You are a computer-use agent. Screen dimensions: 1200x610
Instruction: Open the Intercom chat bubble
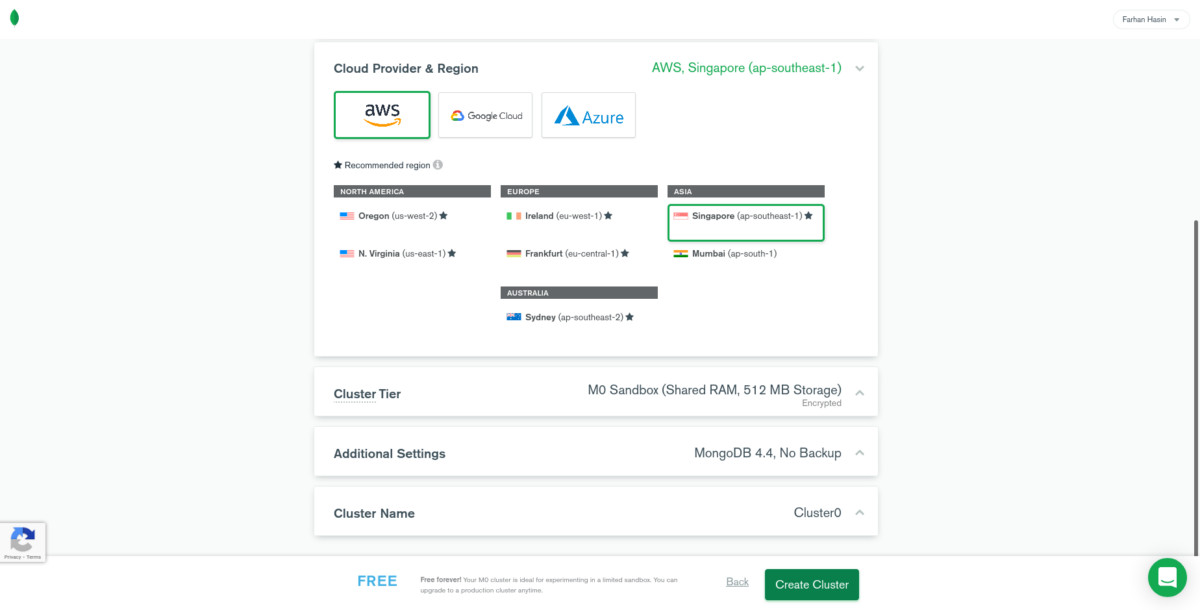(x=1167, y=577)
